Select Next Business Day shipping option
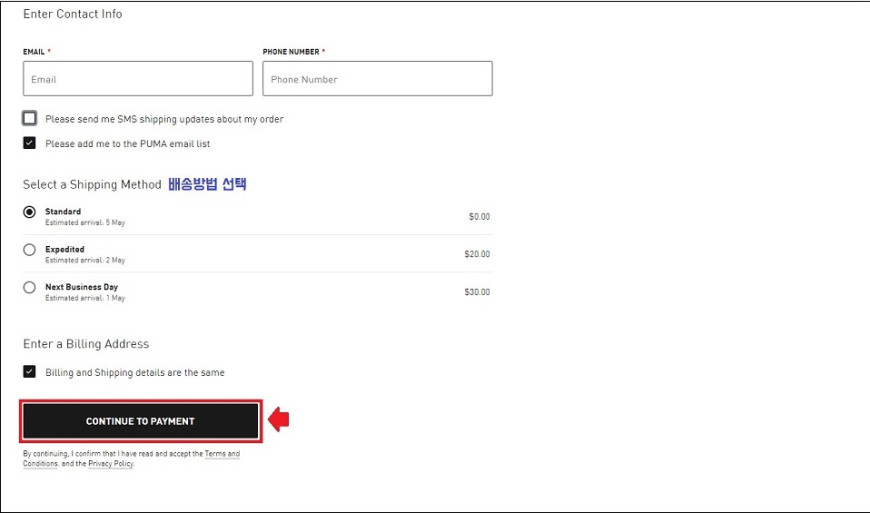 29,287
